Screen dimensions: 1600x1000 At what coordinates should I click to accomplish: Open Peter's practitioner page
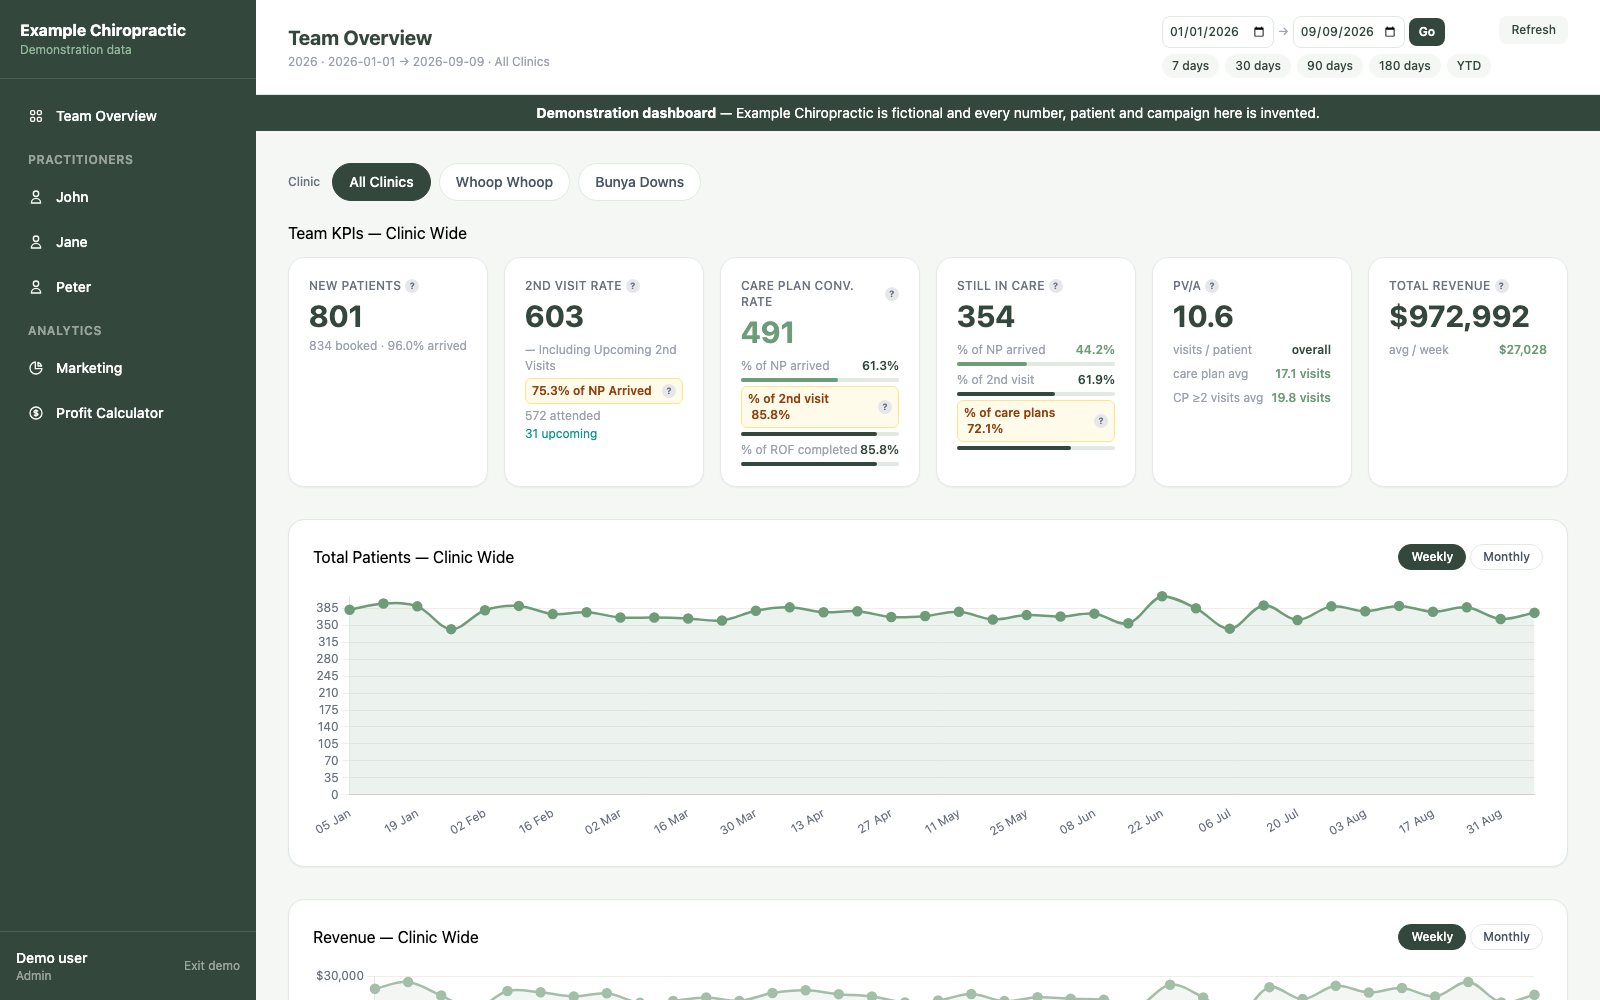(x=128, y=287)
